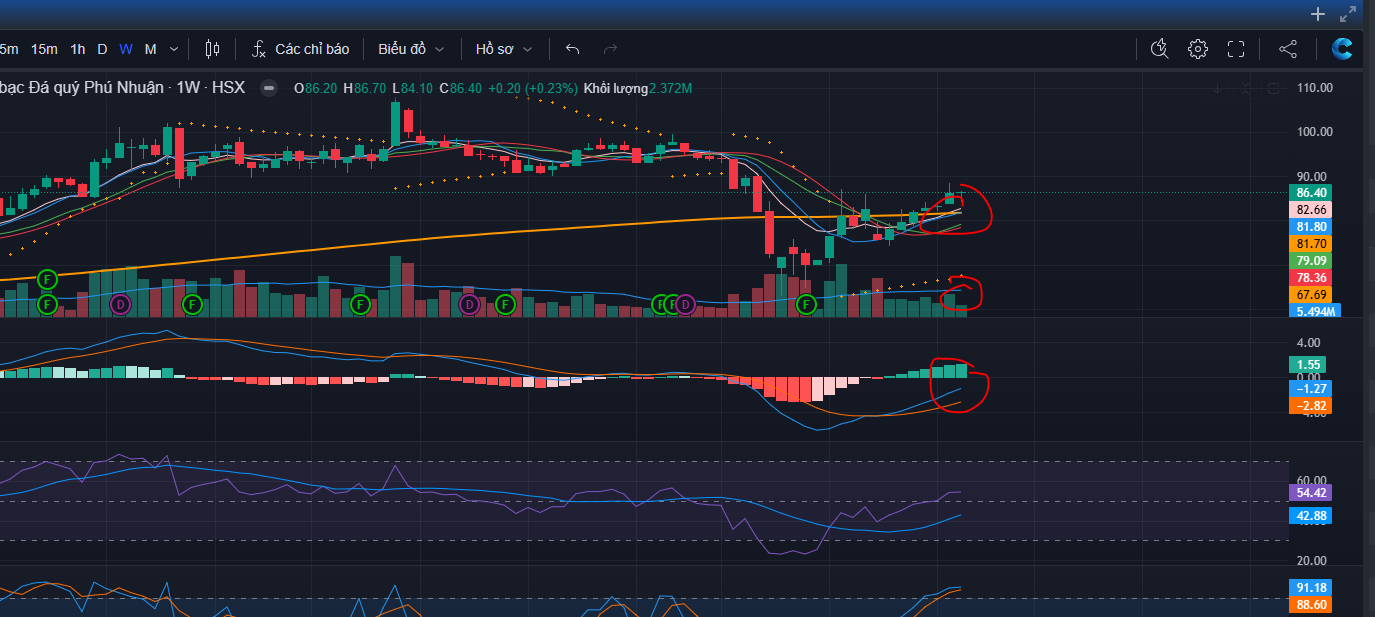Click the 100.00 price scale value

(1314, 132)
